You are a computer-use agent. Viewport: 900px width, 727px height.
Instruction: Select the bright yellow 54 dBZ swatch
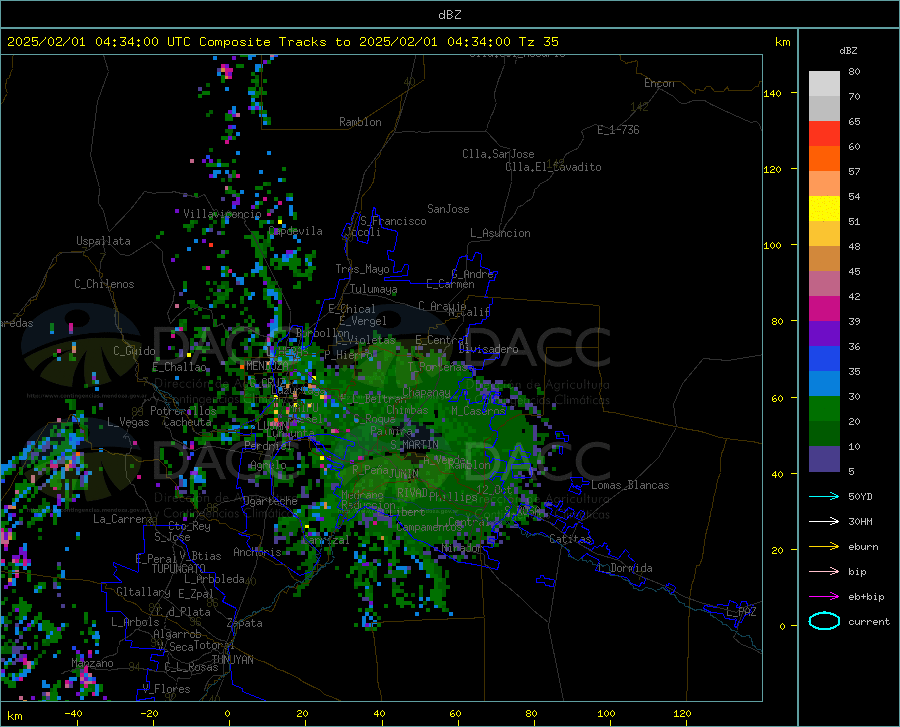[824, 209]
